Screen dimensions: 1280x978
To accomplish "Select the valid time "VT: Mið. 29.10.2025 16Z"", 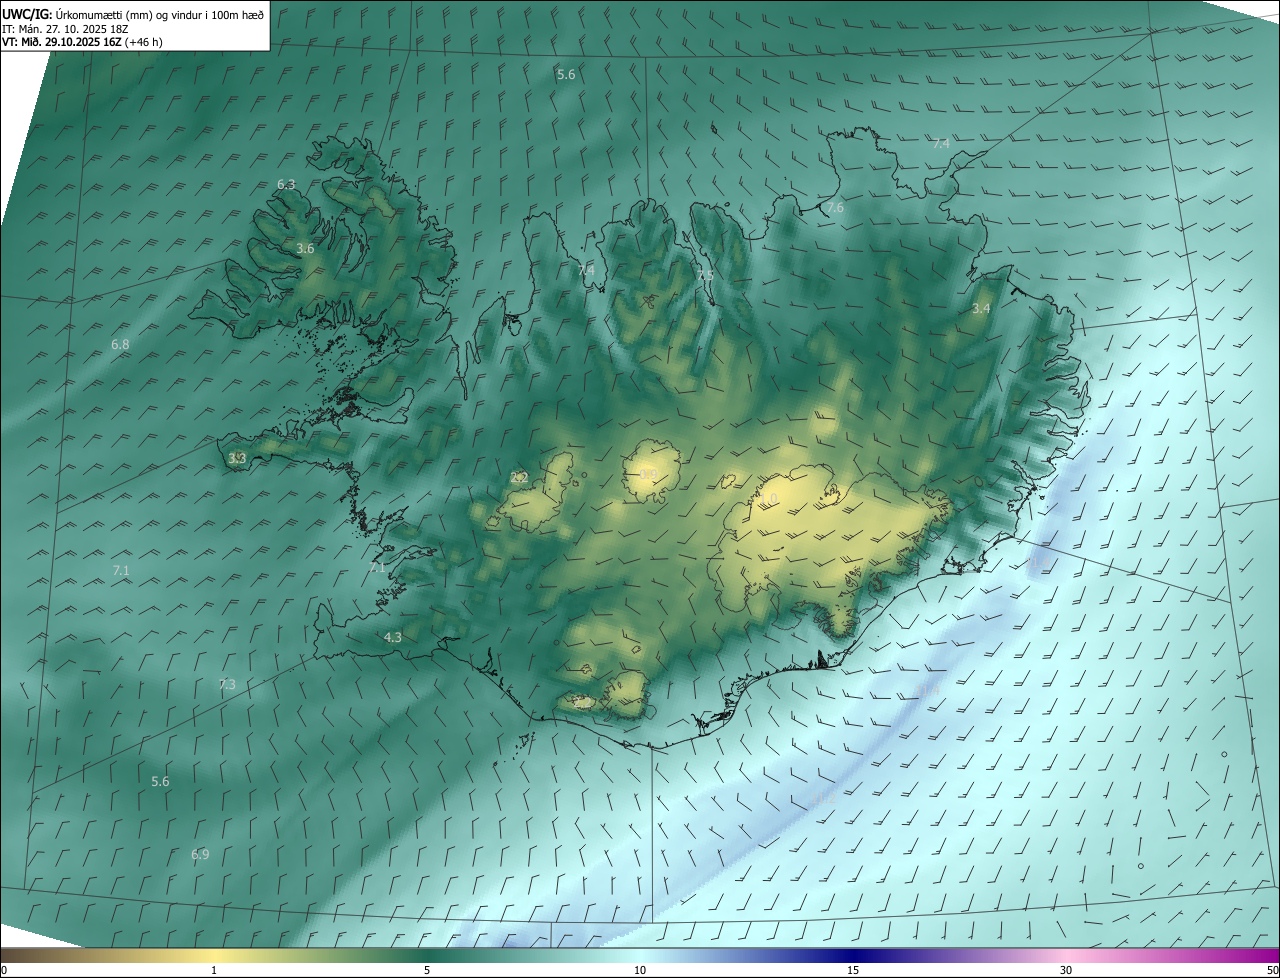I will point(62,43).
